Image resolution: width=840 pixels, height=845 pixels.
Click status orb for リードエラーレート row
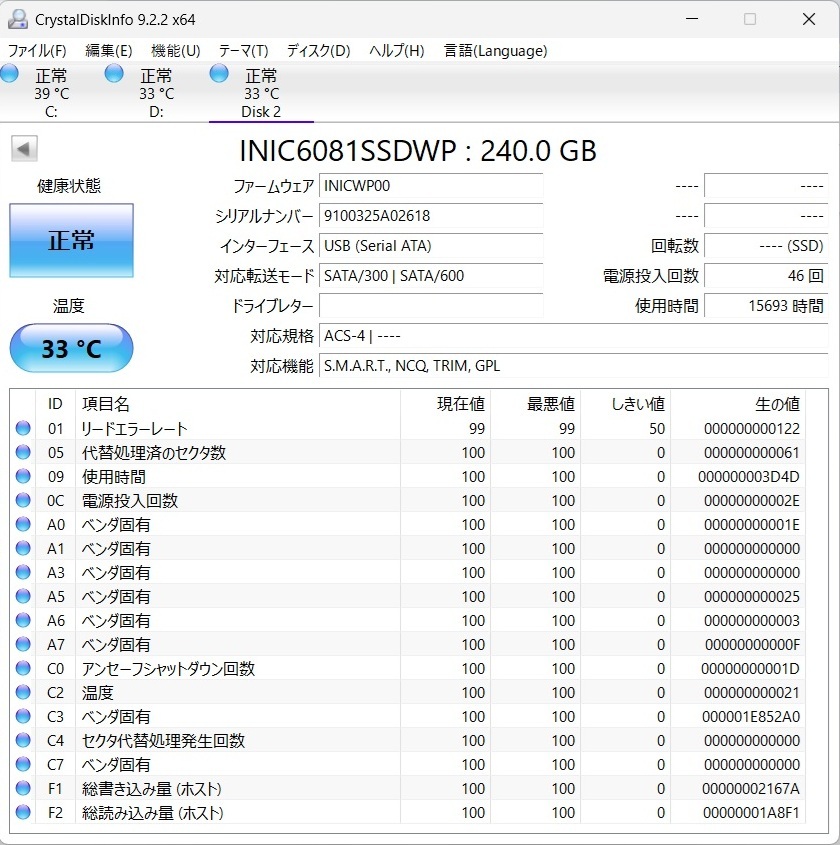23,429
